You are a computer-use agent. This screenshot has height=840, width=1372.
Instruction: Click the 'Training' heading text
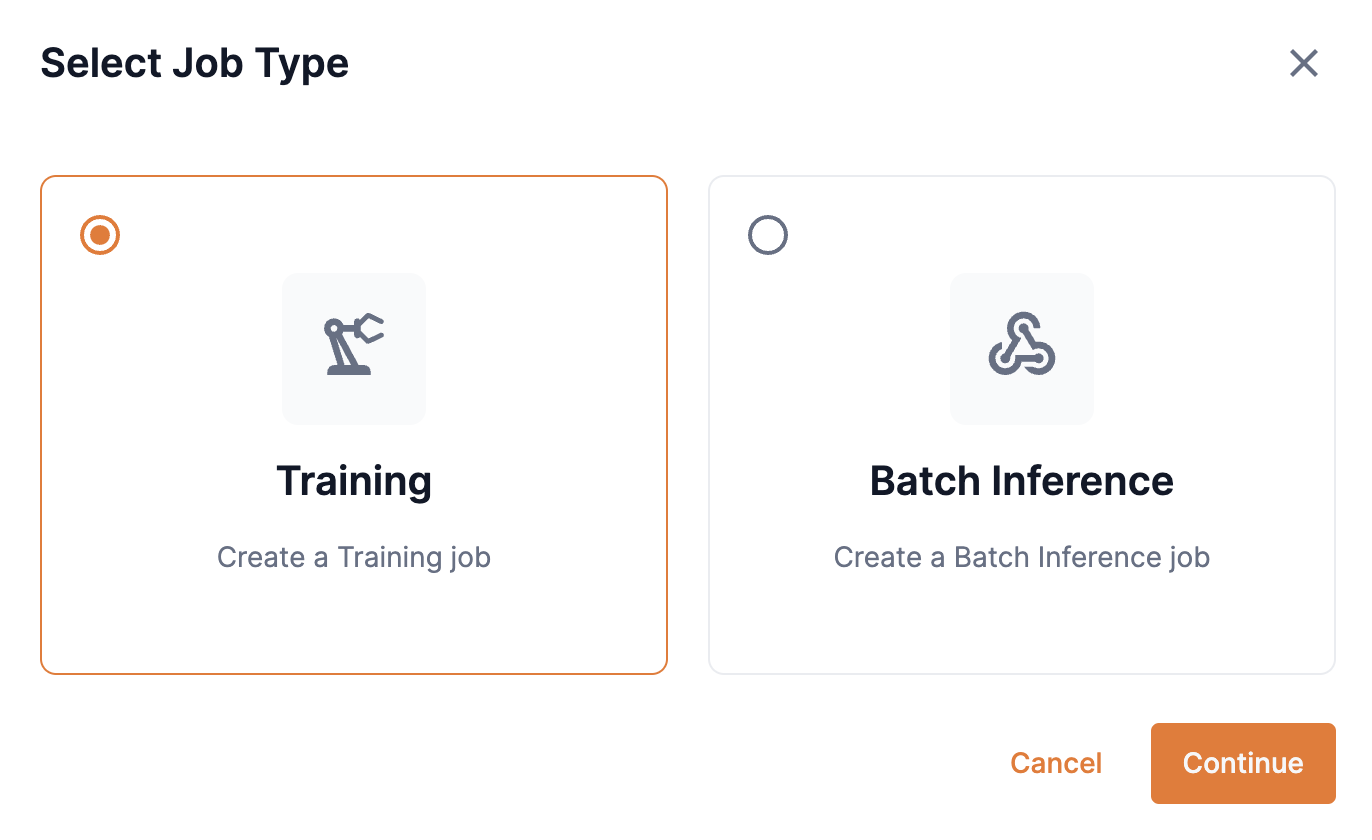pyautogui.click(x=354, y=481)
